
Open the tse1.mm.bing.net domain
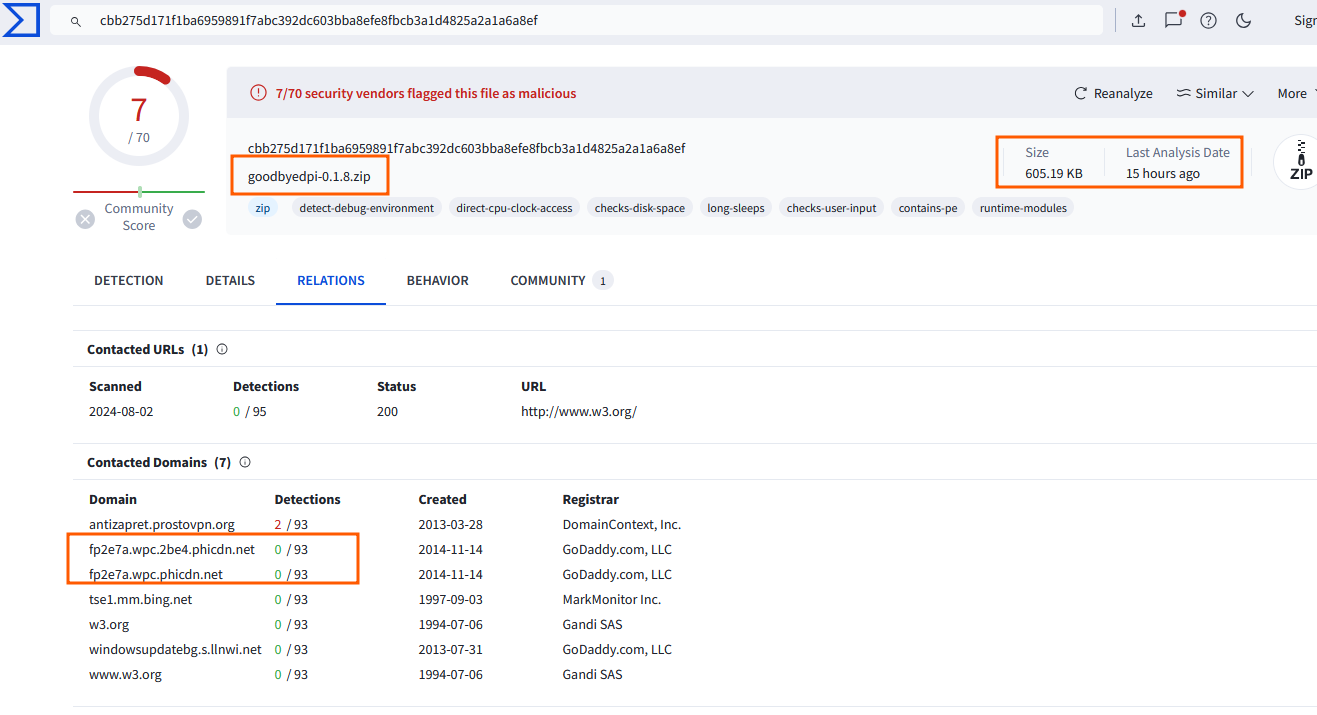[x=141, y=599]
